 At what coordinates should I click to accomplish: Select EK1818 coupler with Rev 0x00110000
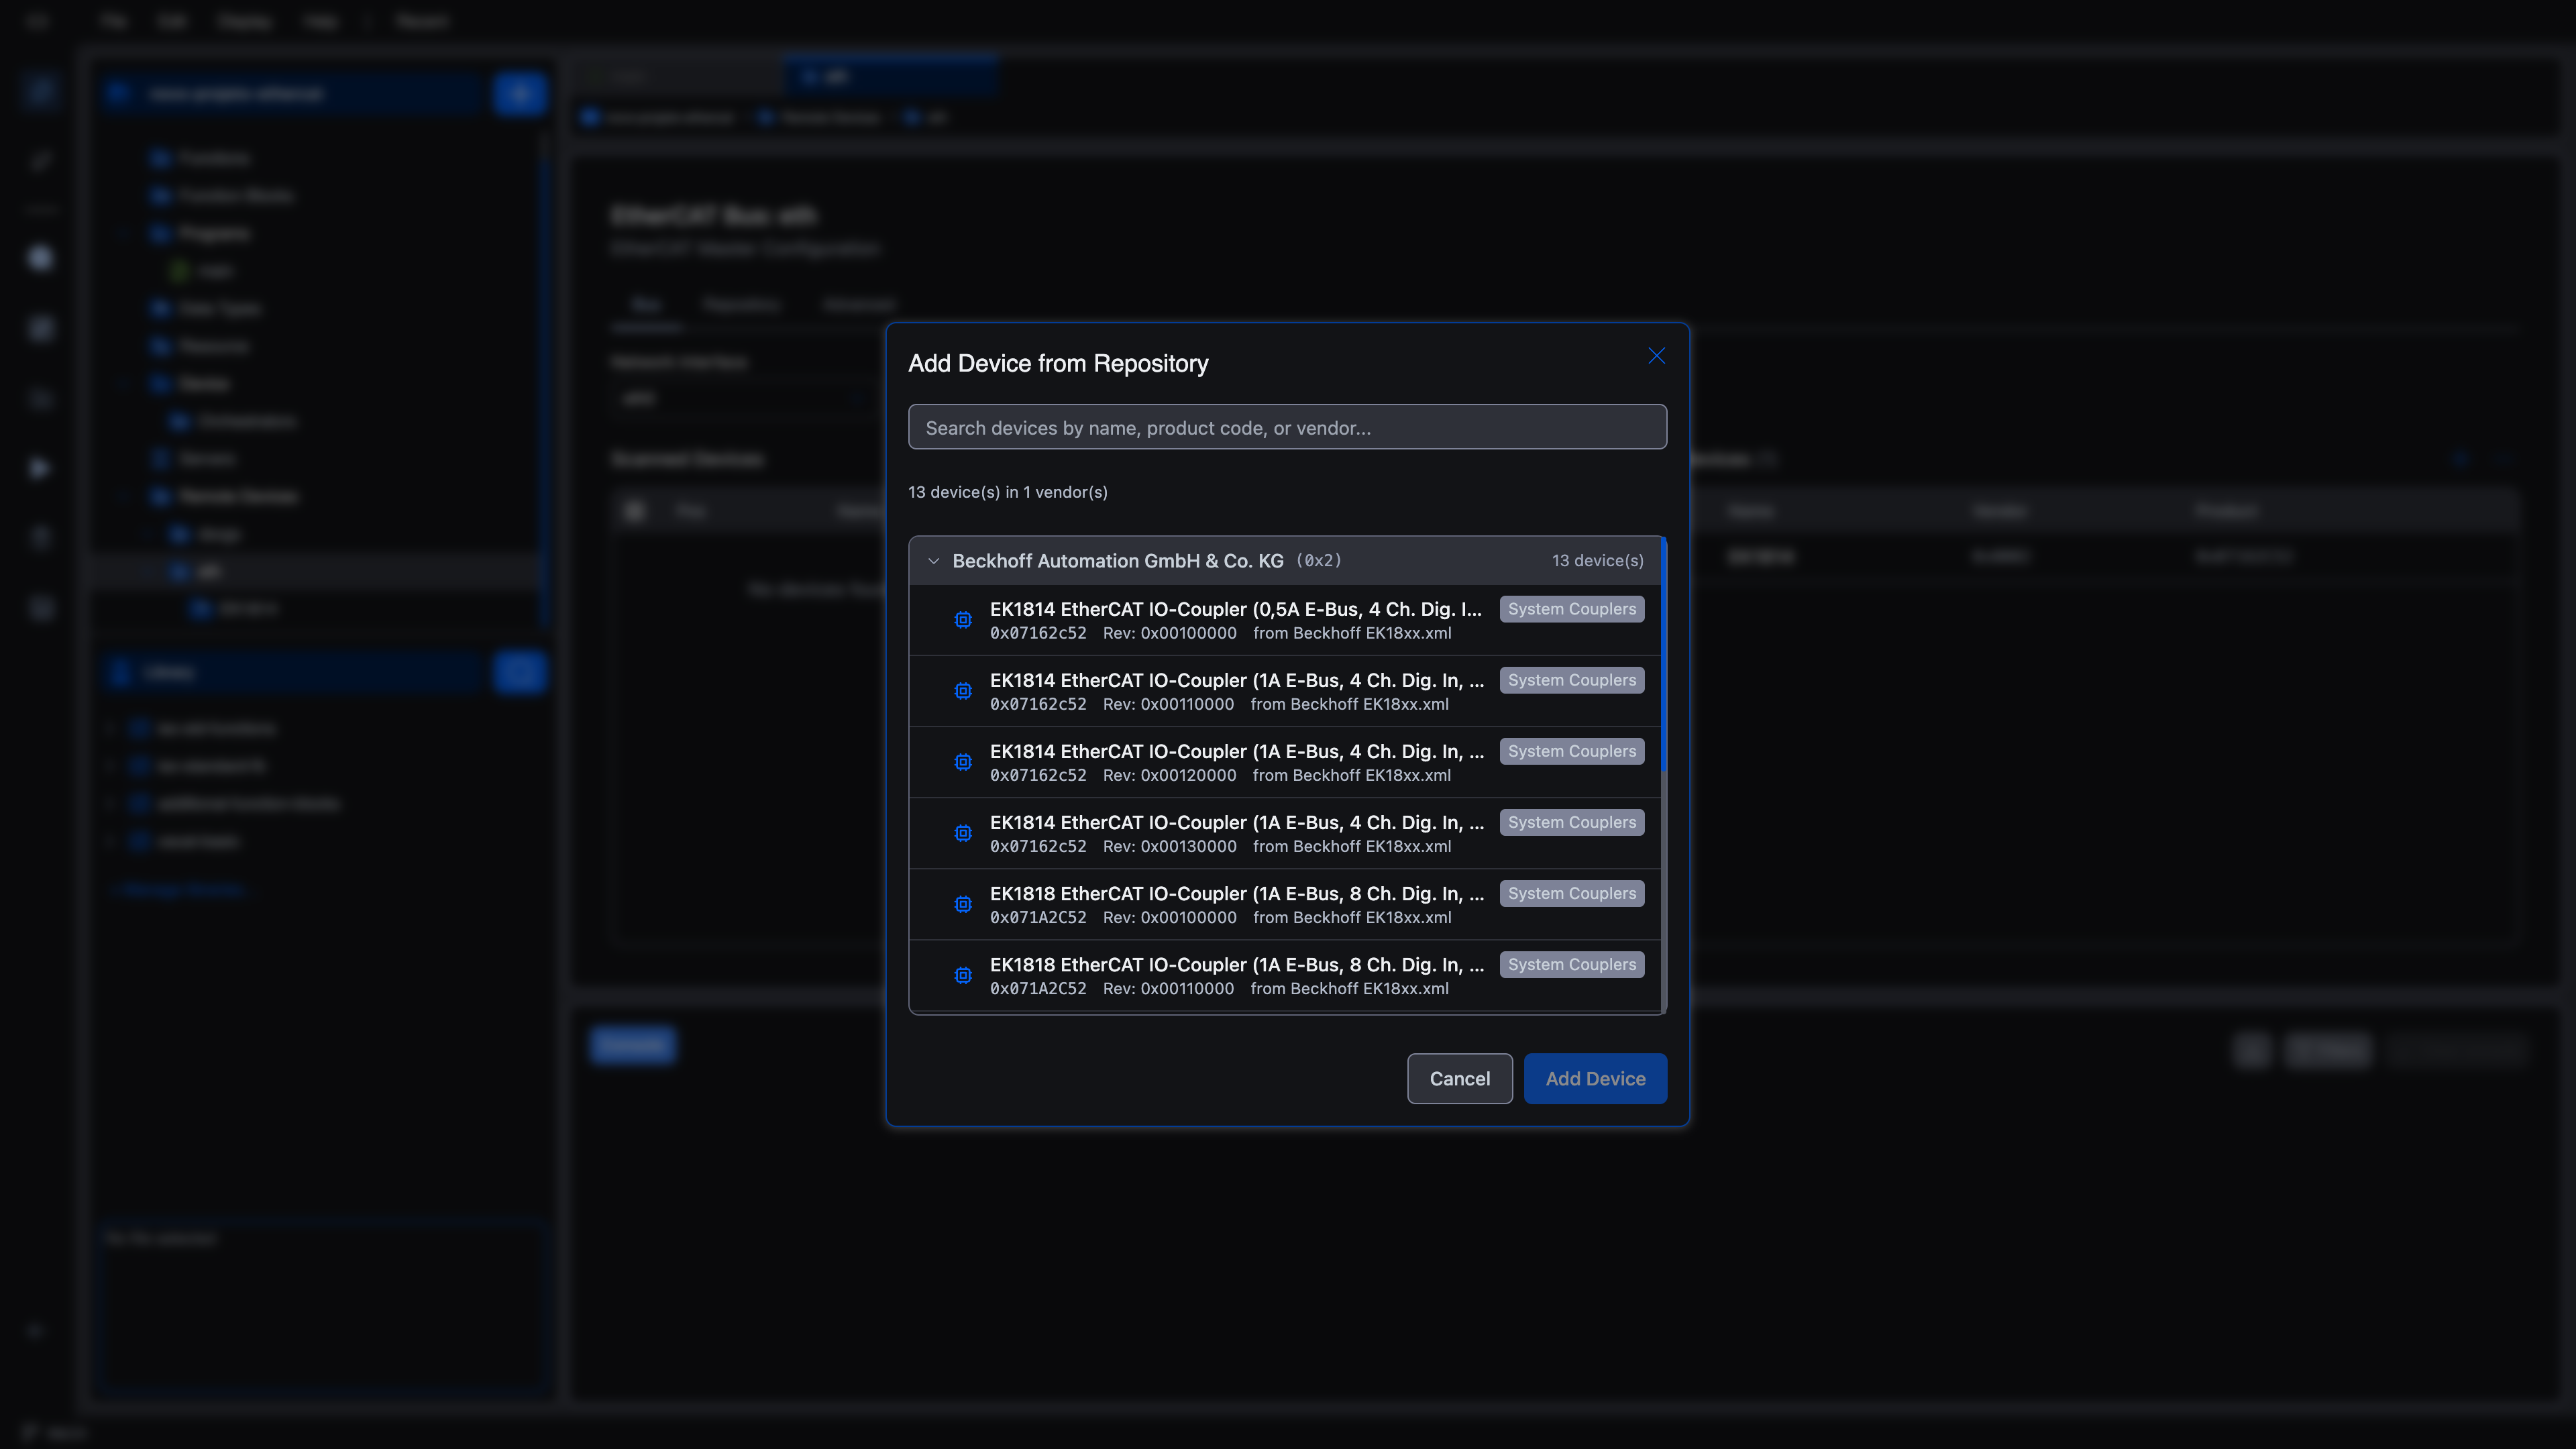click(x=1284, y=975)
